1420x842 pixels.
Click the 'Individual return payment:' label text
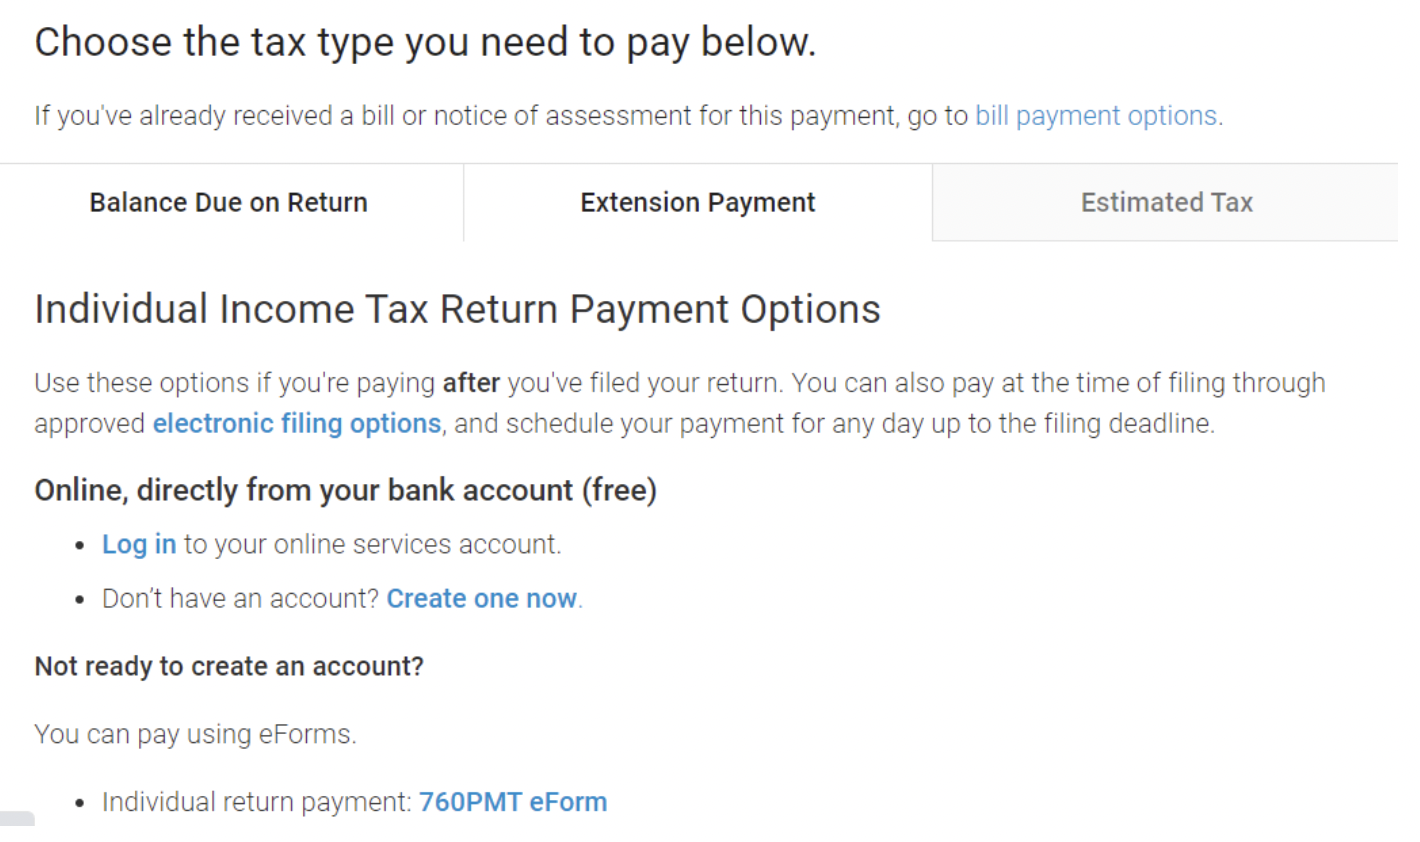(x=257, y=802)
